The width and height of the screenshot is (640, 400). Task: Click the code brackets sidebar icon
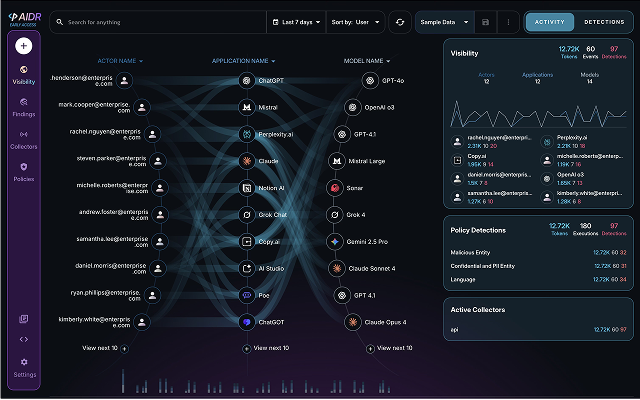click(24, 339)
